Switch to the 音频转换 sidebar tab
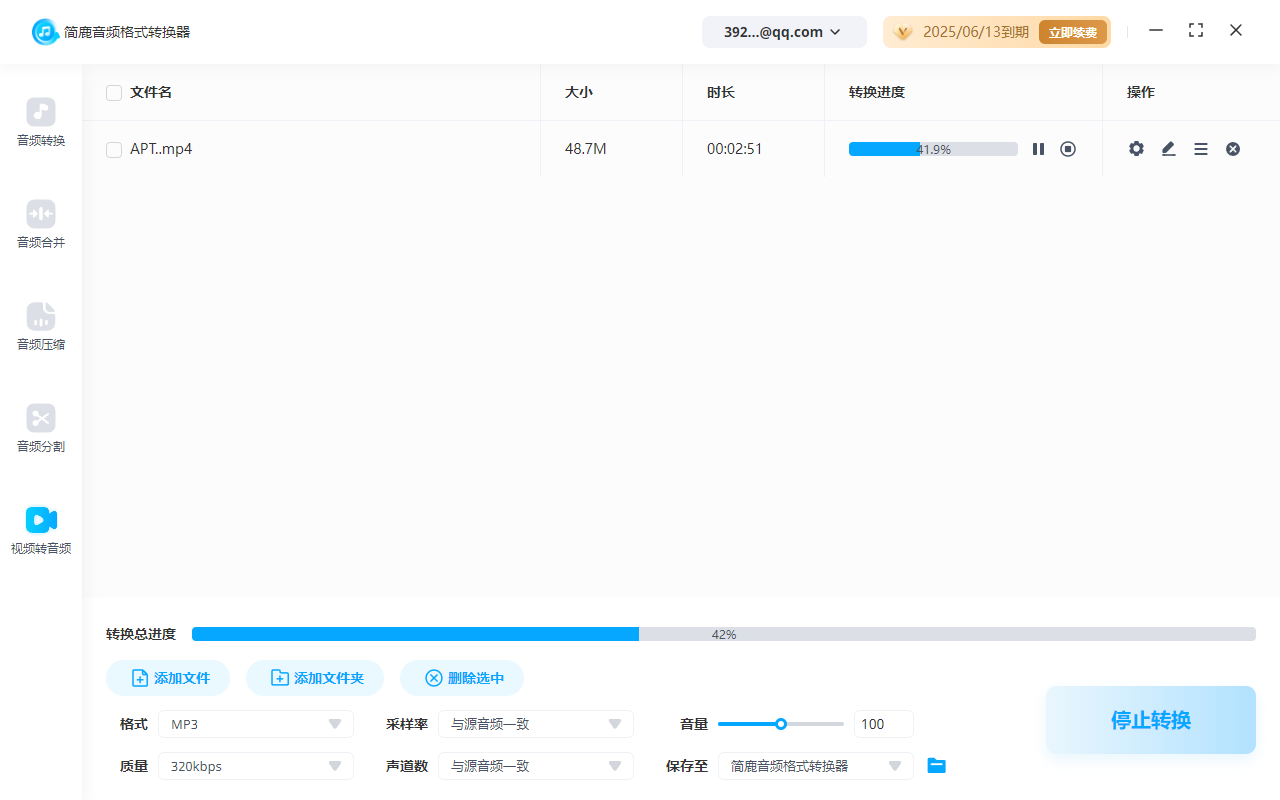Viewport: 1280px width, 800px height. pos(40,122)
